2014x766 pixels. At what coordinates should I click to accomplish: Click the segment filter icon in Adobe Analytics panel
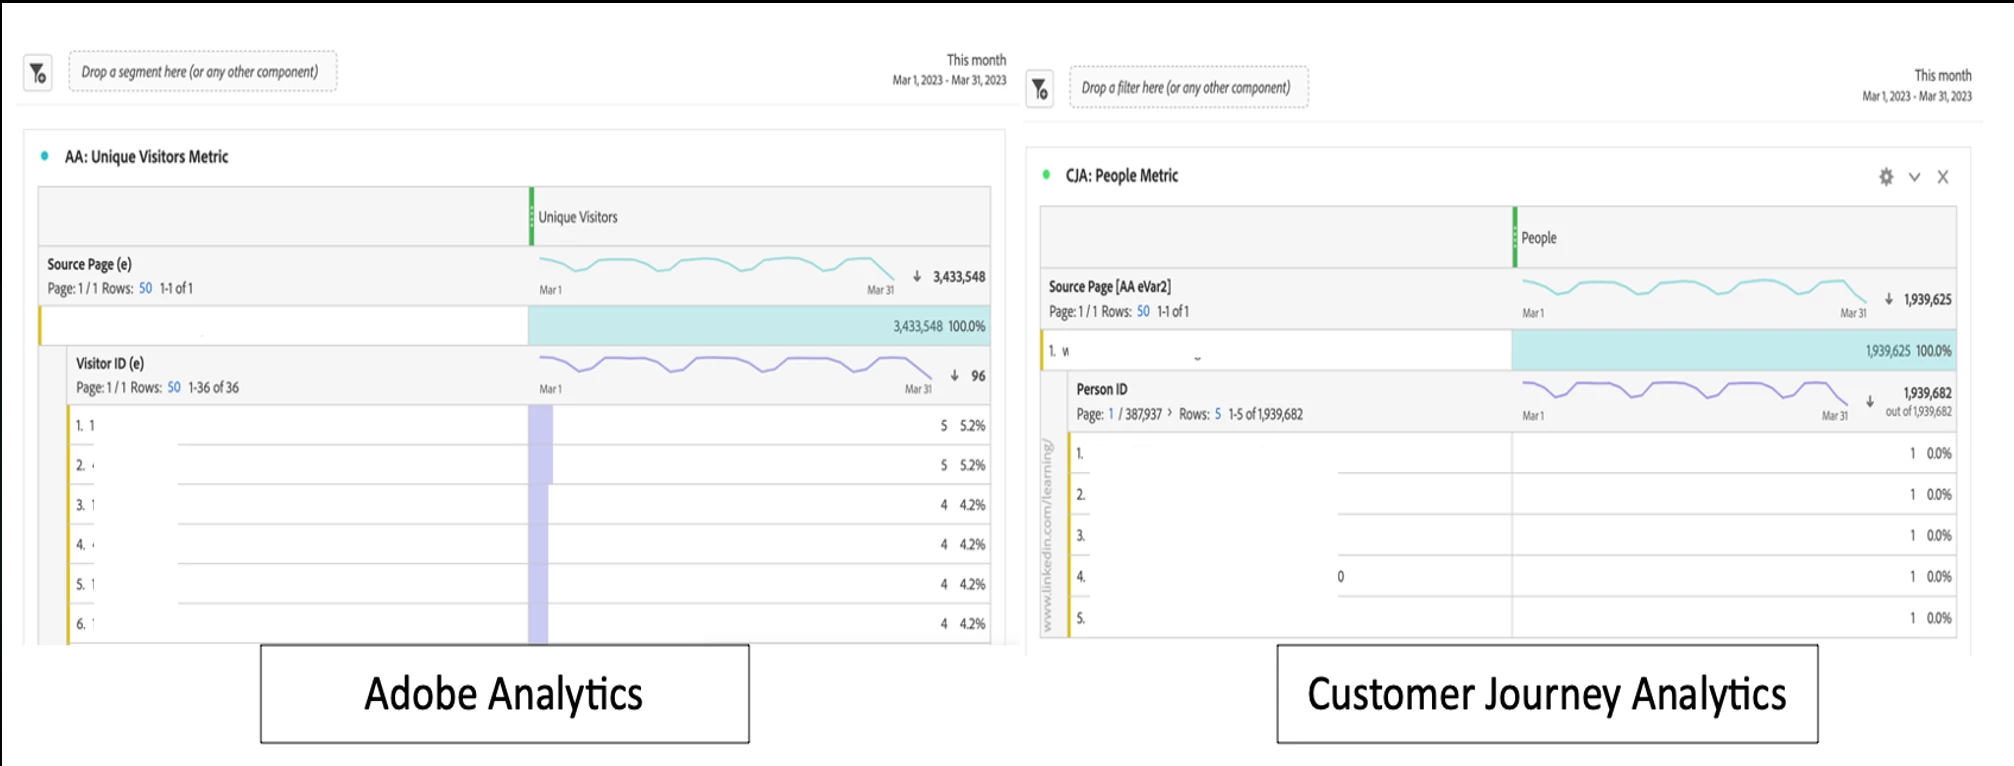pos(38,73)
